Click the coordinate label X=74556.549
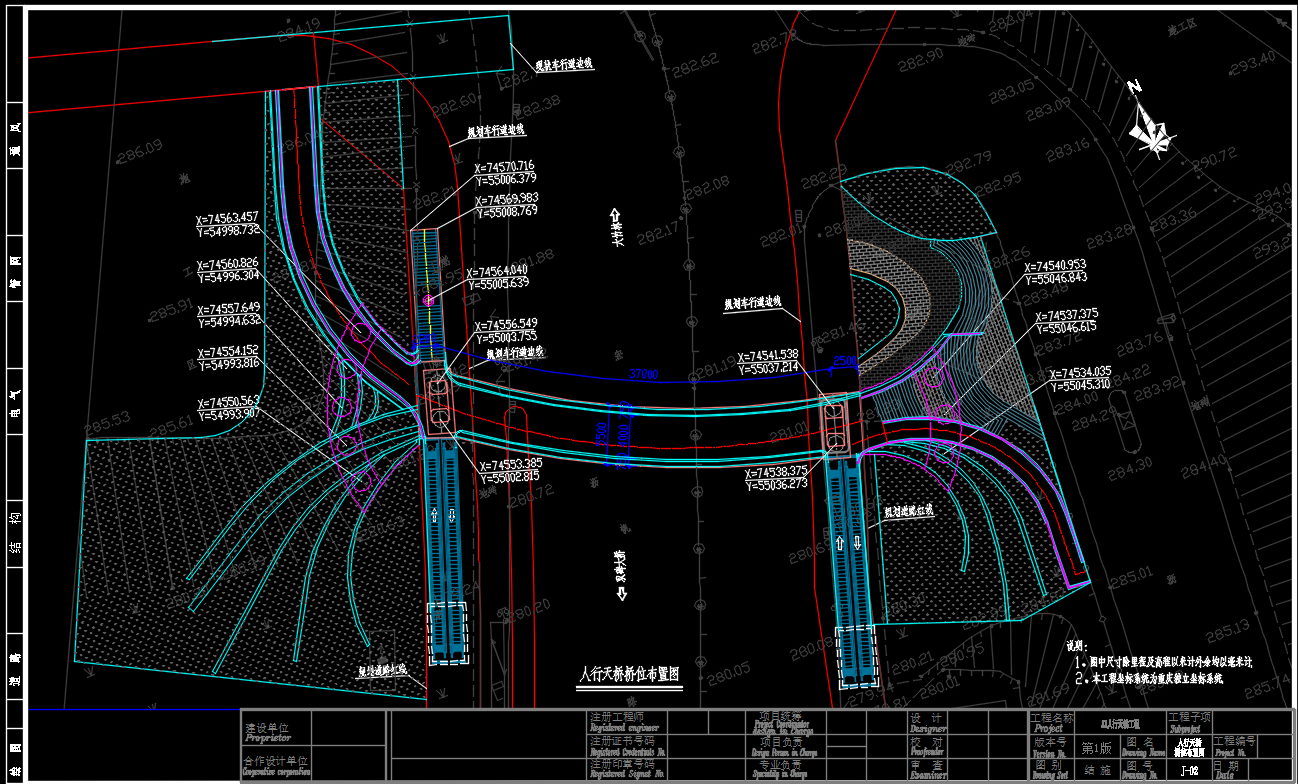The image size is (1298, 784). click(x=506, y=324)
